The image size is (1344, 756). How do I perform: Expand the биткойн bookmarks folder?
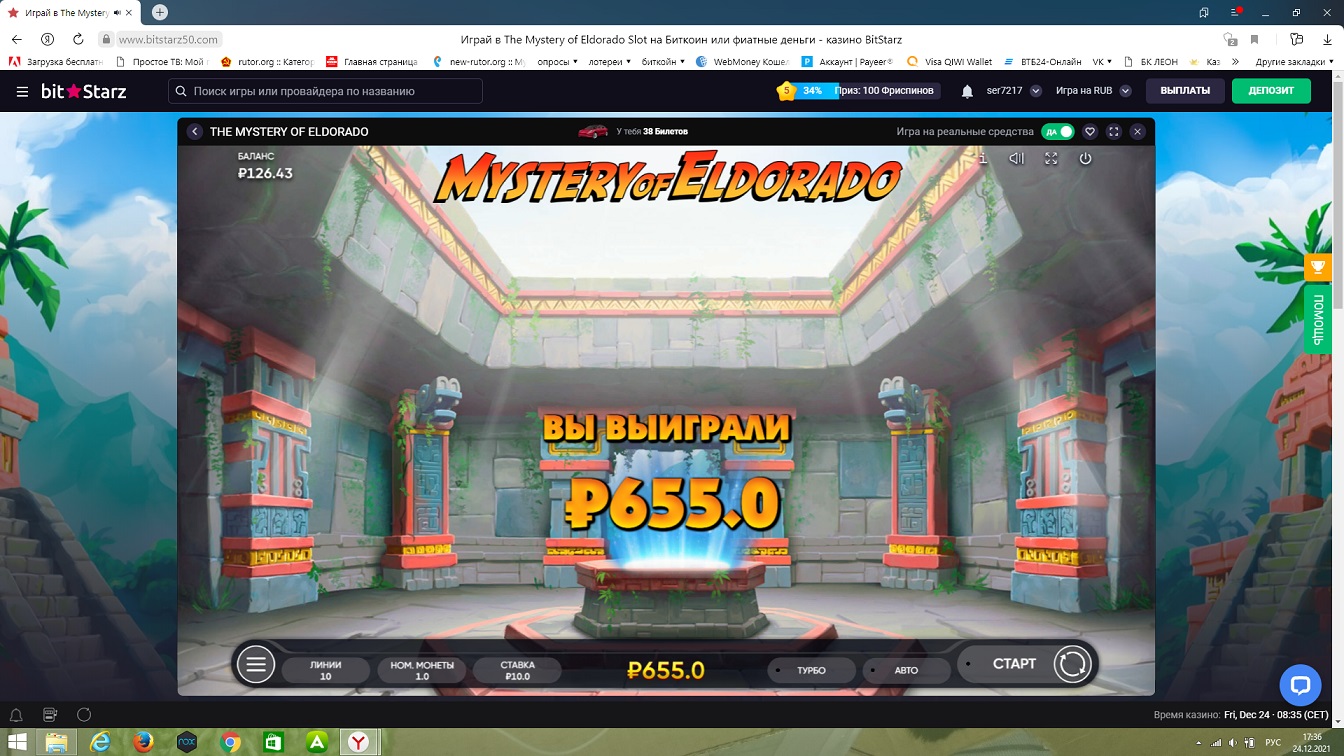pos(663,62)
